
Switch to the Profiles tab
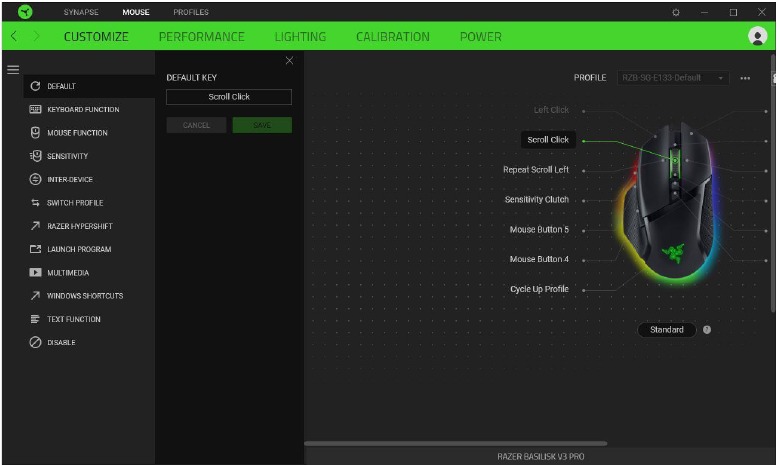[x=191, y=12]
